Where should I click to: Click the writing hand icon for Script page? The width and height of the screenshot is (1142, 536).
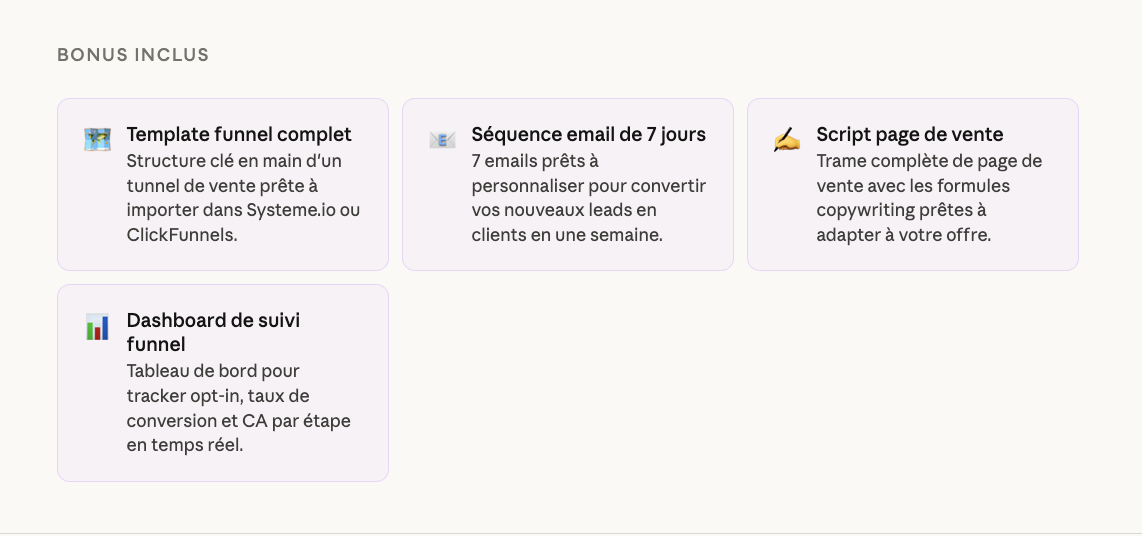[787, 140]
